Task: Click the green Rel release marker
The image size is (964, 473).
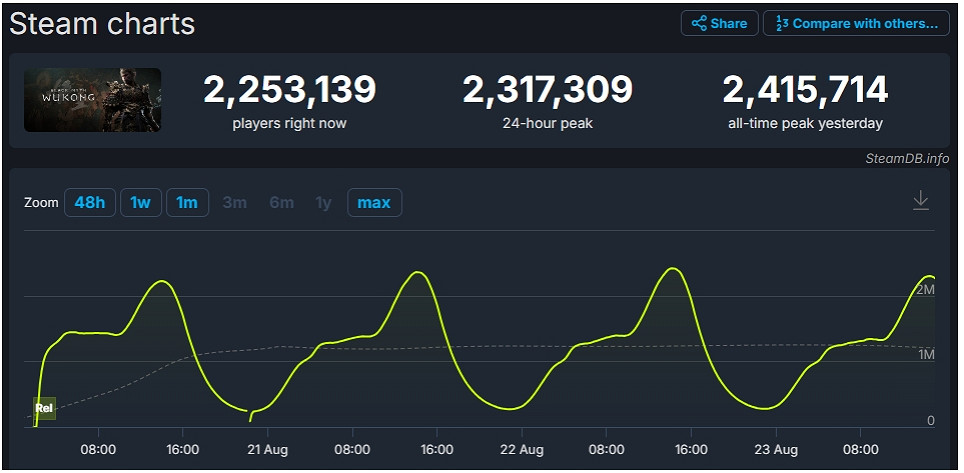Action: (44, 408)
